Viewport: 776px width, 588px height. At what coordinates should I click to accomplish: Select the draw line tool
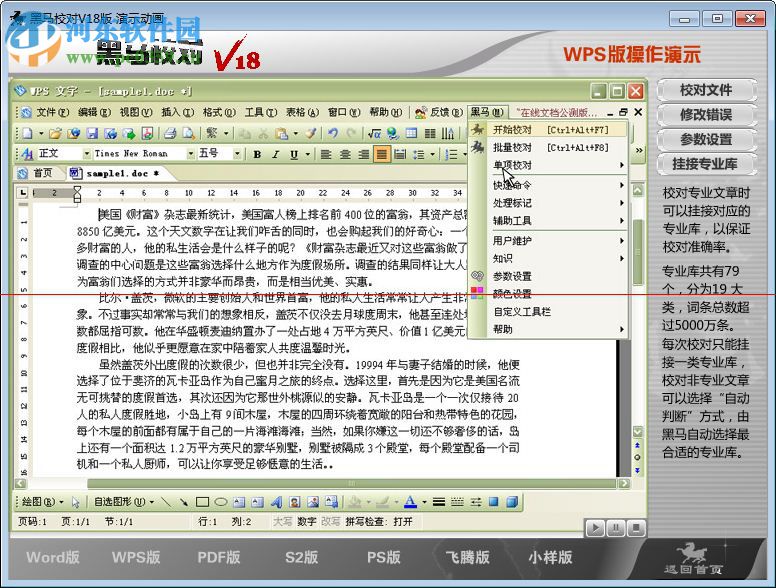(166, 502)
